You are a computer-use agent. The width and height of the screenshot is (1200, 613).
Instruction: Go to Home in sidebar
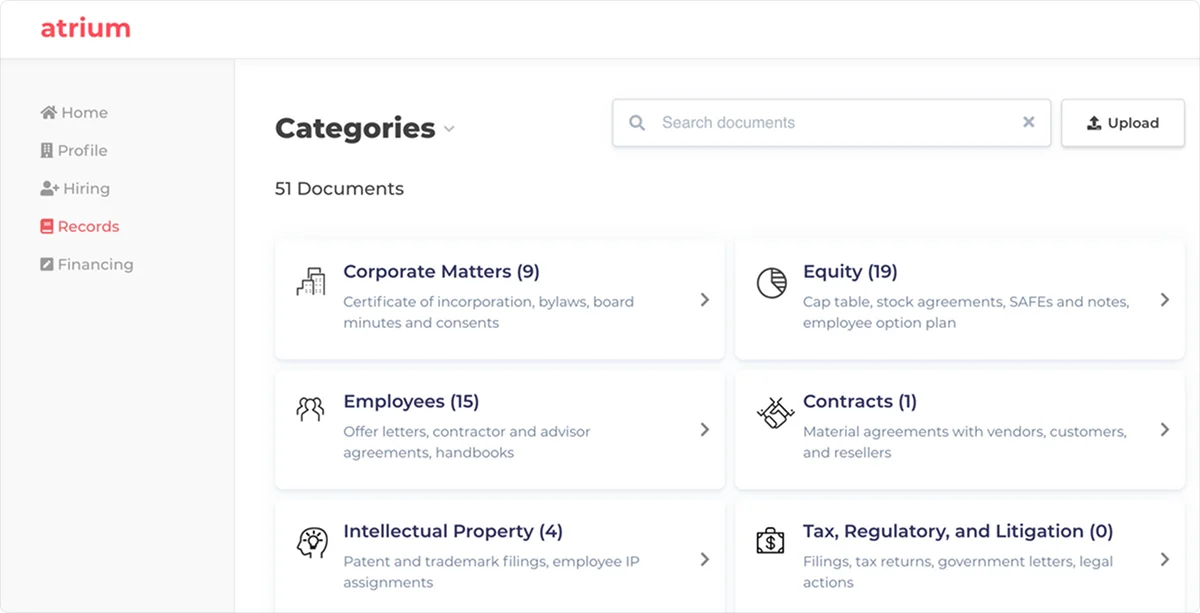[74, 113]
